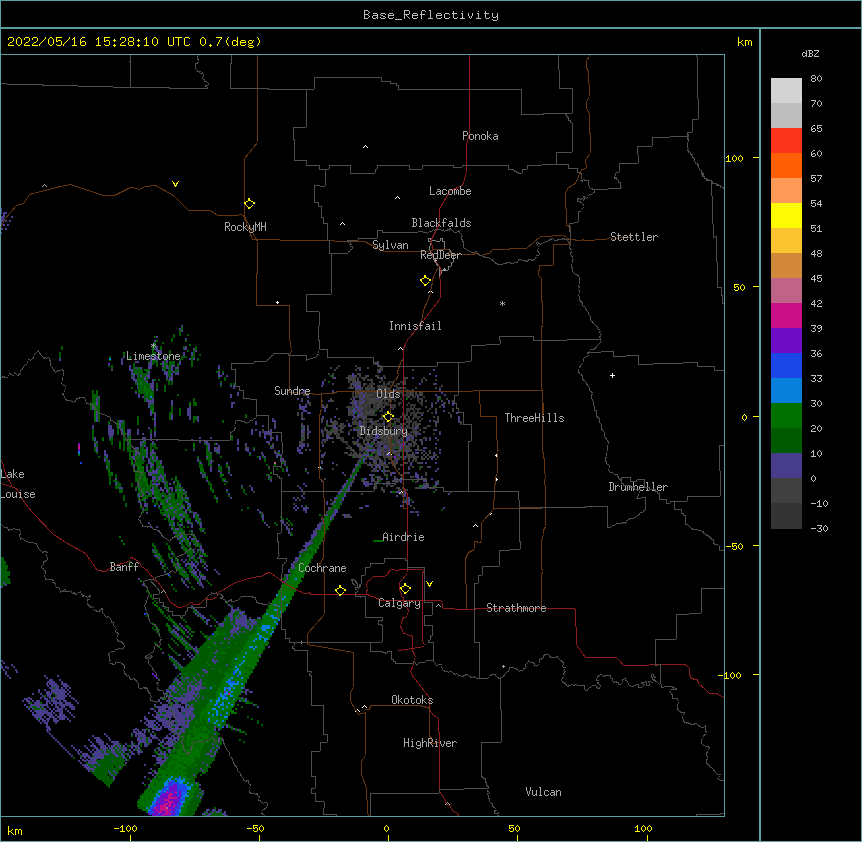Click the -100 tick on bottom axis
This screenshot has width=862, height=842.
(x=125, y=828)
